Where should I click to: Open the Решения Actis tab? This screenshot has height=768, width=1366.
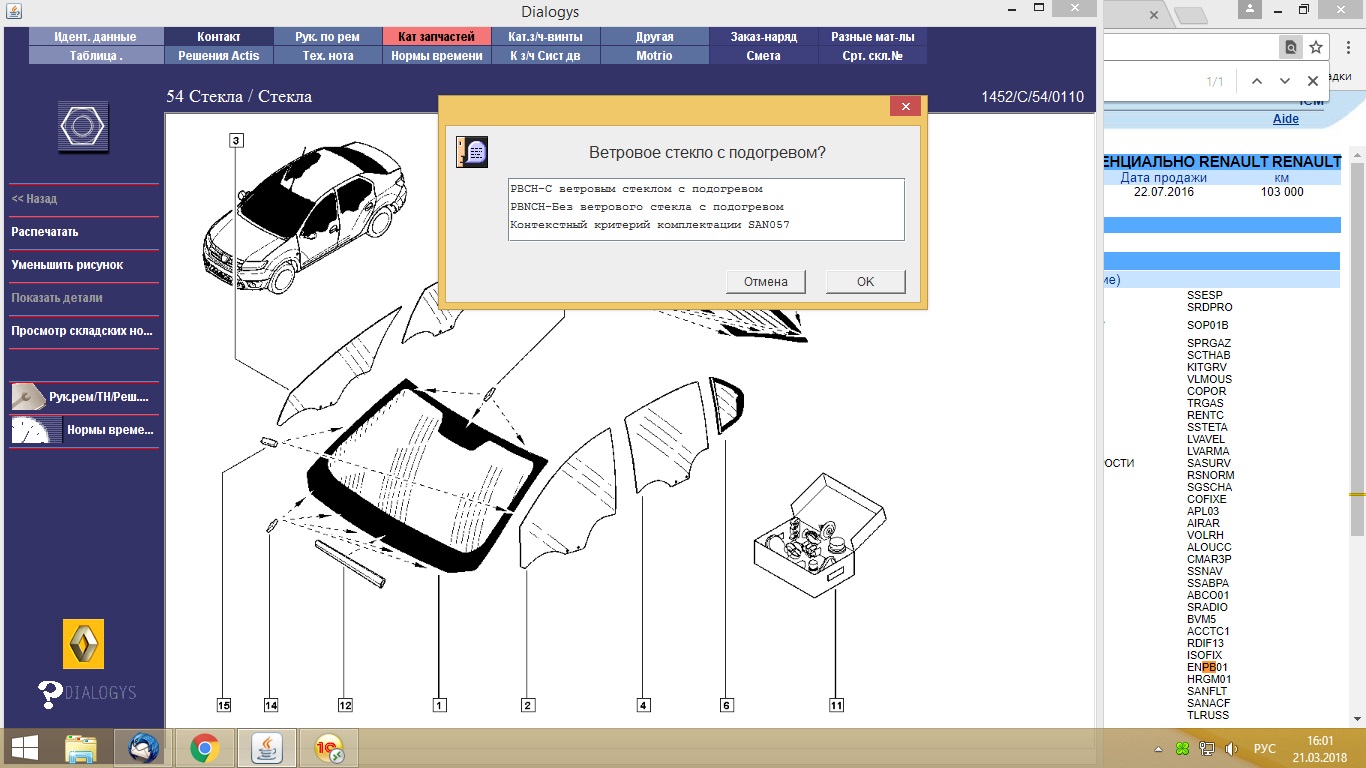tap(218, 56)
